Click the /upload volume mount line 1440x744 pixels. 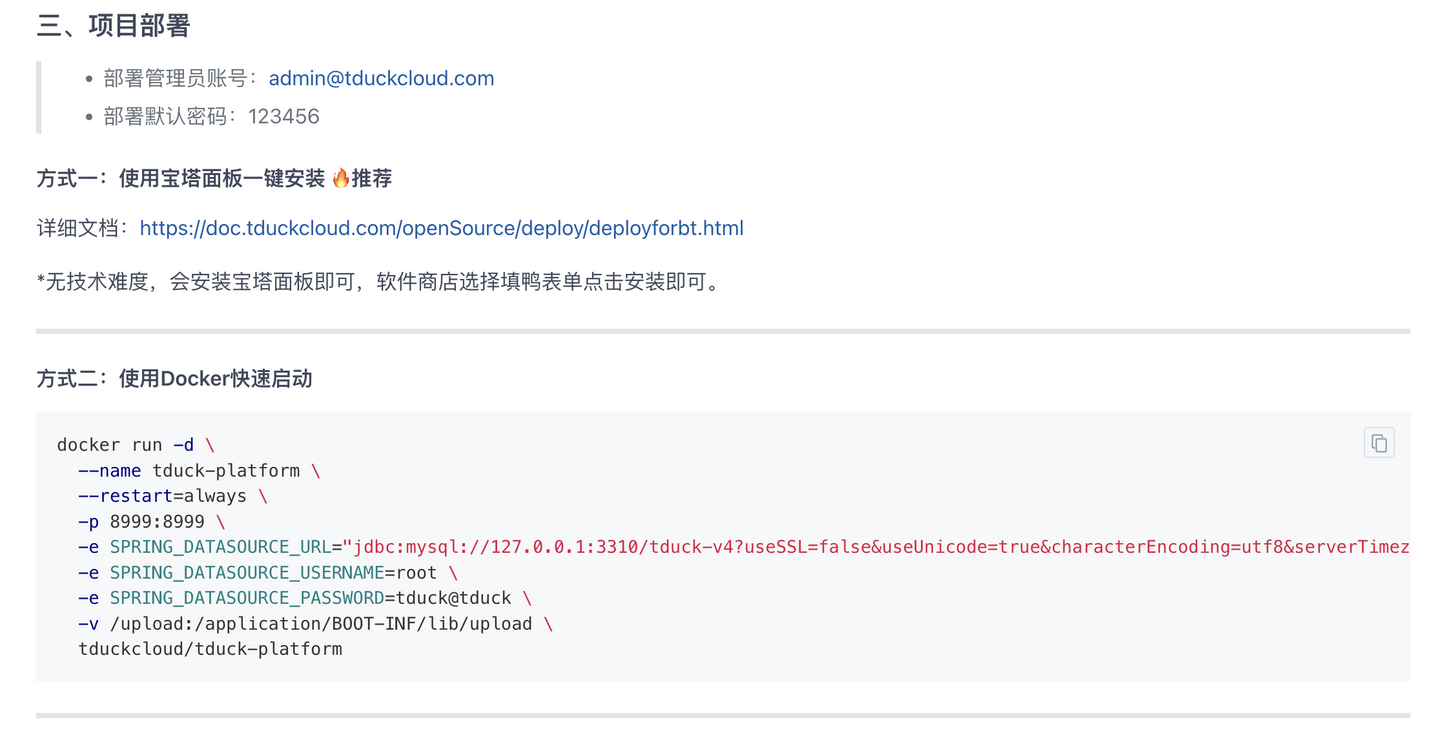[316, 624]
